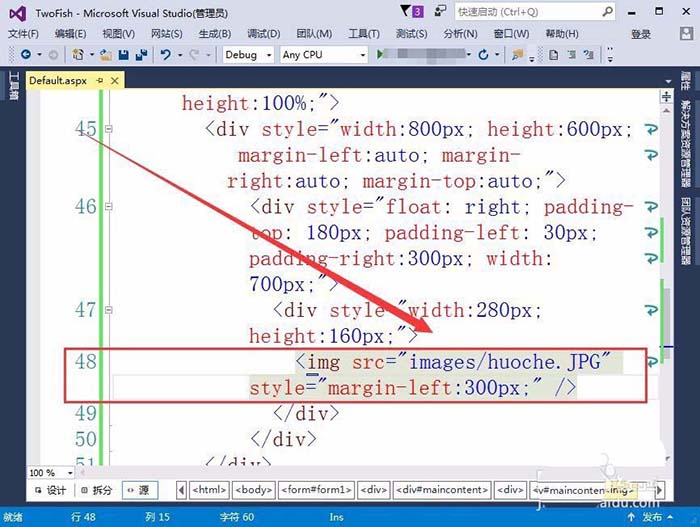Open the 调试(D) menu

click(263, 34)
